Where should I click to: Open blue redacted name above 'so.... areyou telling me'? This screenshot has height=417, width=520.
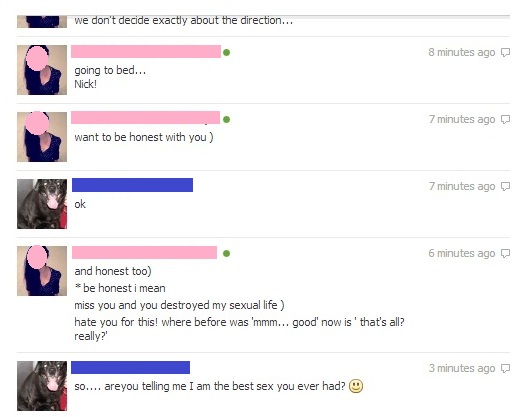tap(130, 367)
